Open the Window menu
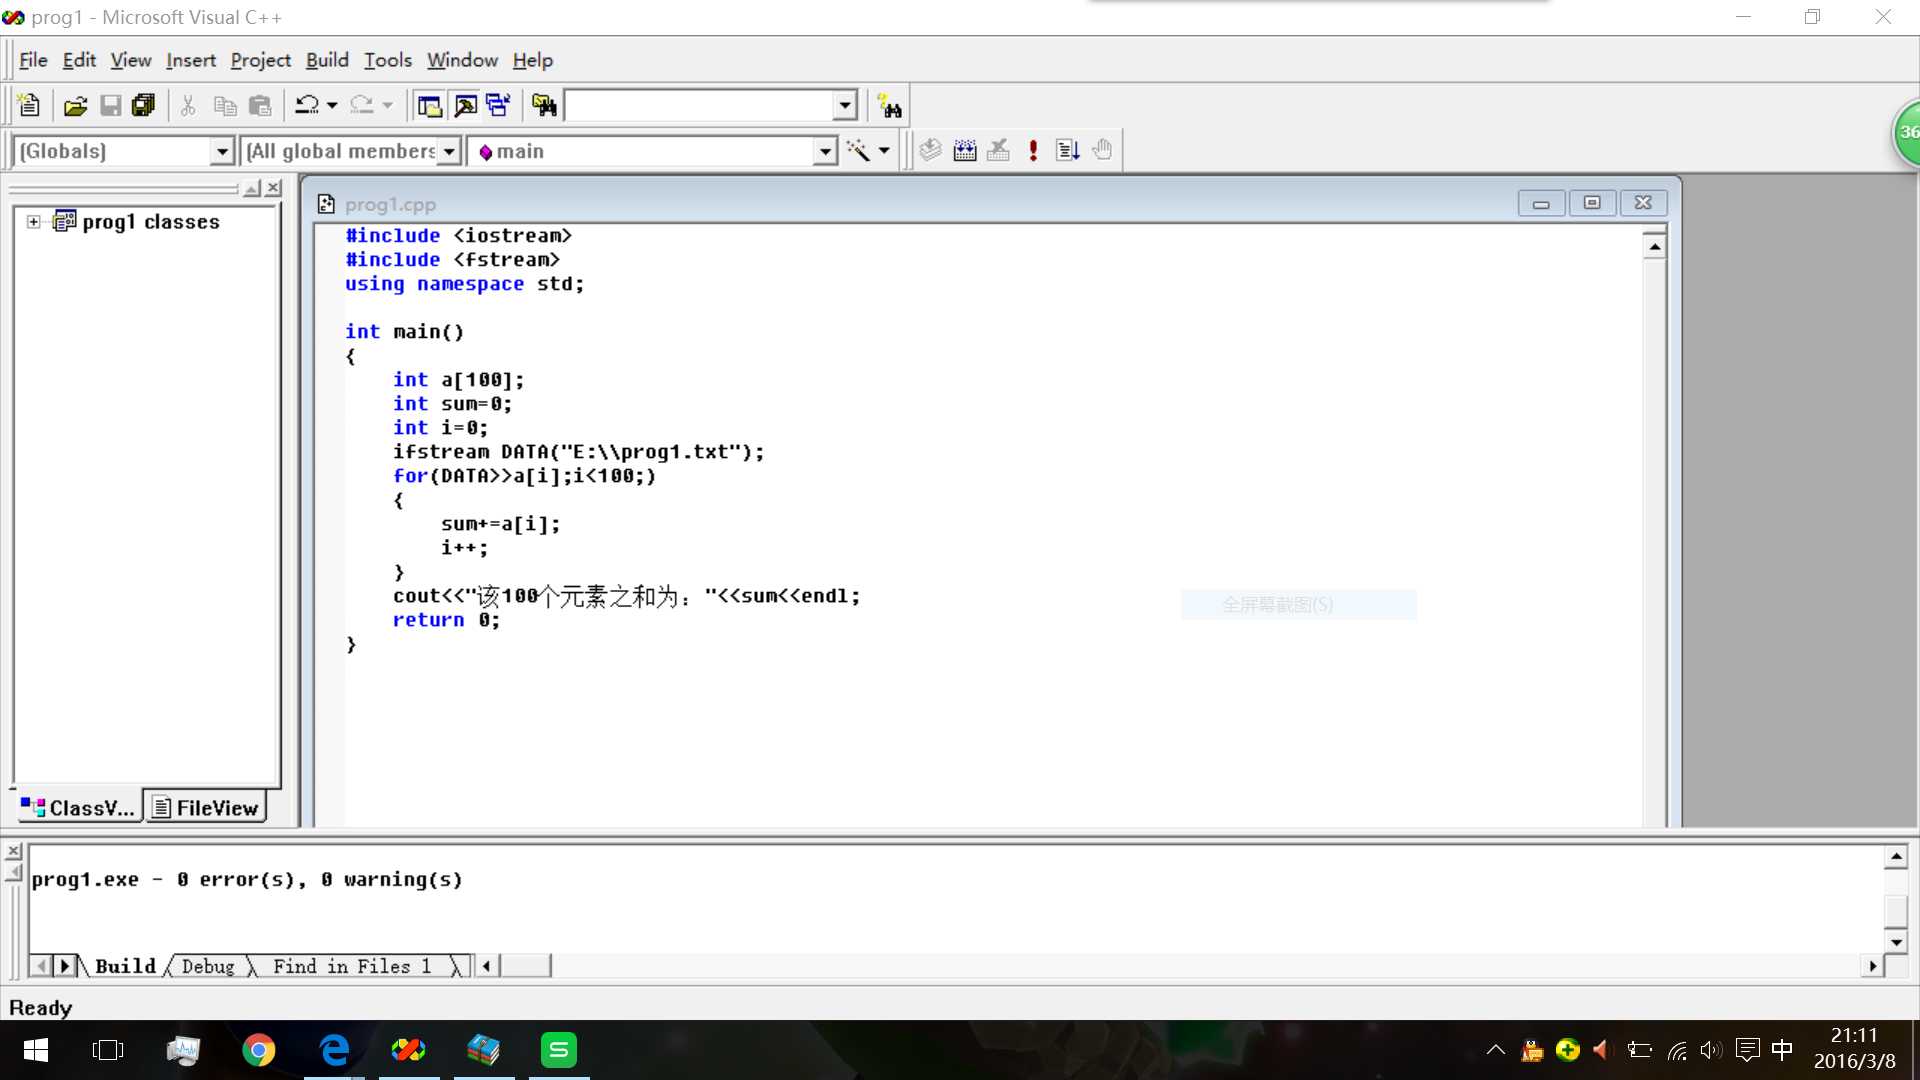This screenshot has height=1080, width=1920. click(x=462, y=60)
